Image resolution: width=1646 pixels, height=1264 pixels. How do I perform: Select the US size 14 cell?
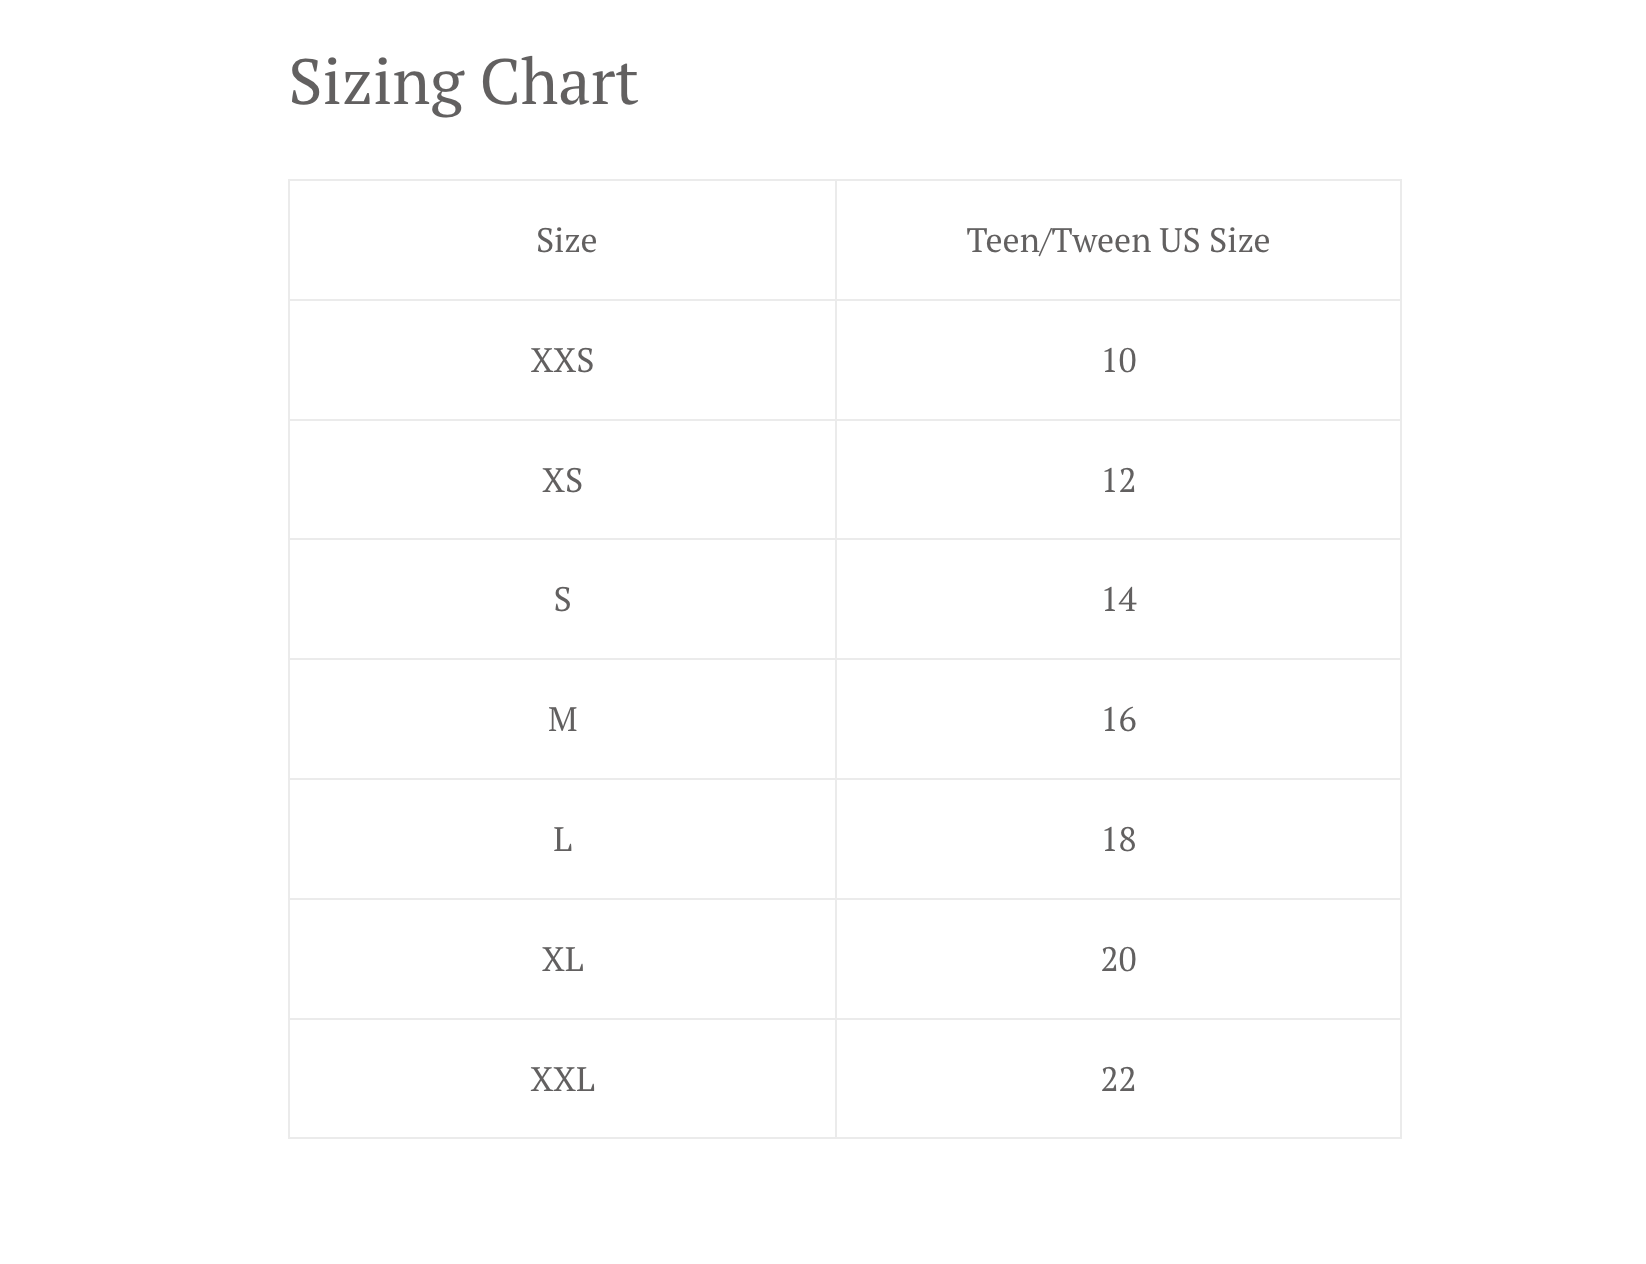[x=1118, y=600]
